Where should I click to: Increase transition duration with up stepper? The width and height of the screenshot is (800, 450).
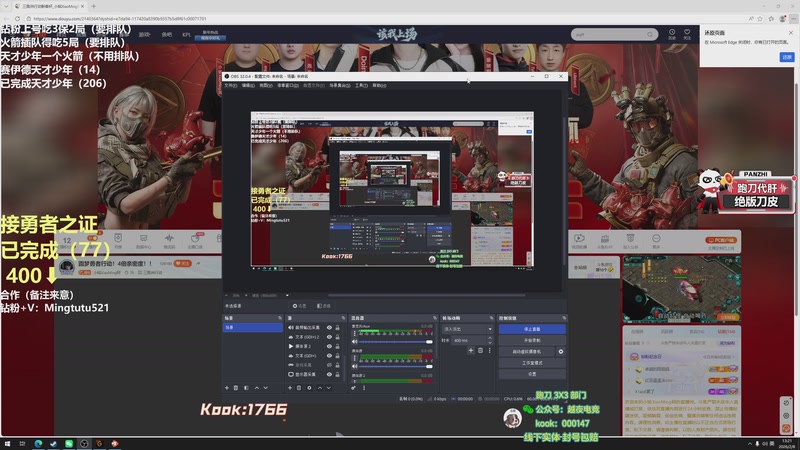pos(490,338)
